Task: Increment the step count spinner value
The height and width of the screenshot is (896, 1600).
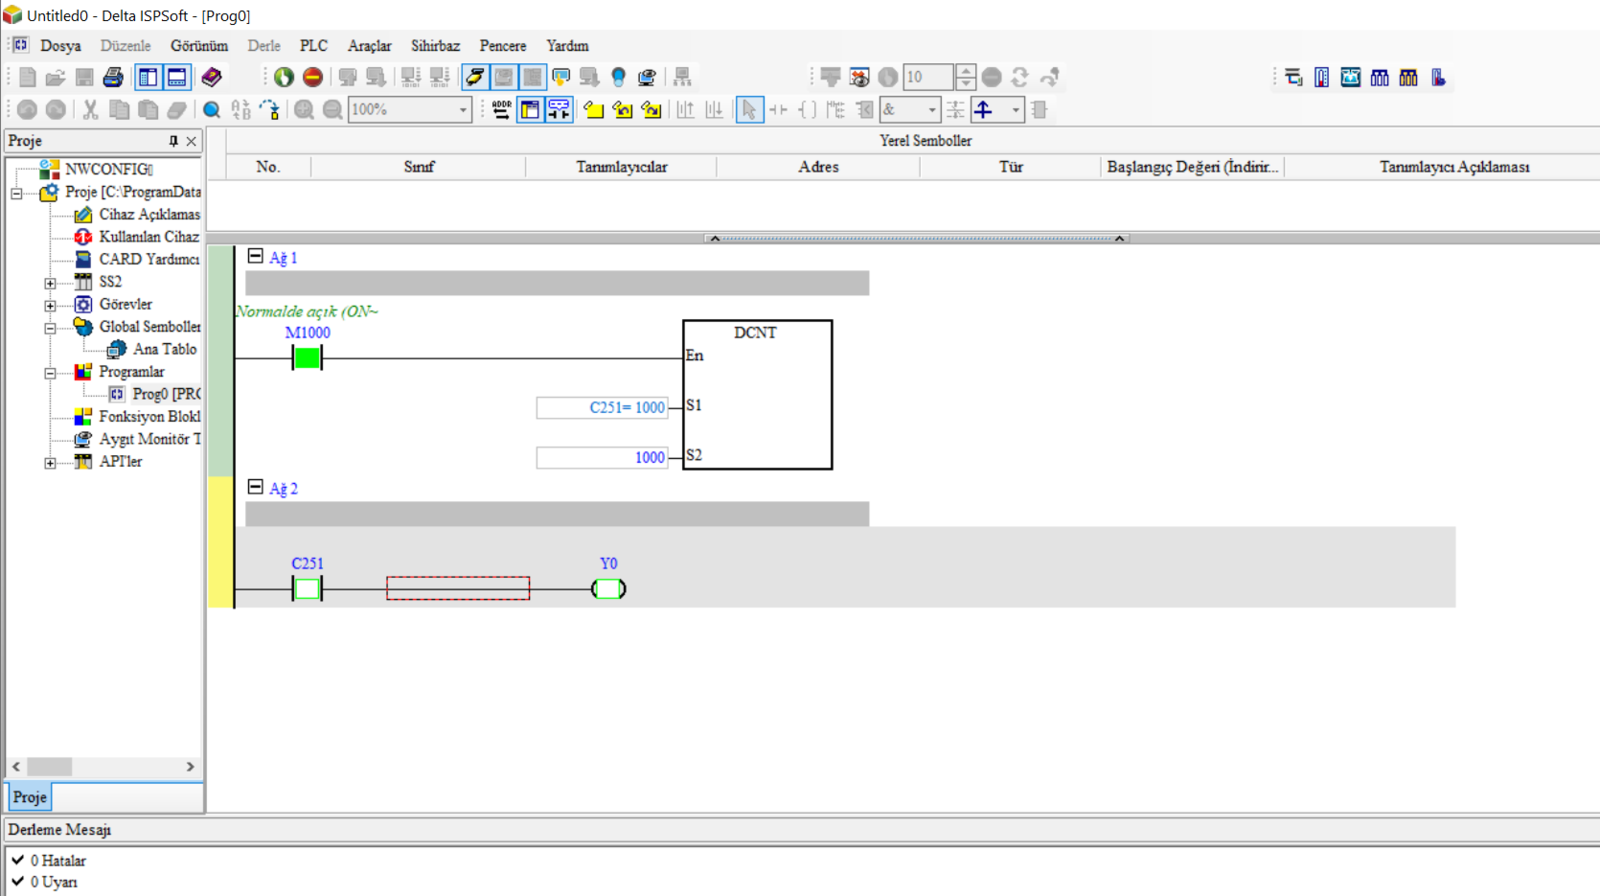Action: click(x=965, y=71)
